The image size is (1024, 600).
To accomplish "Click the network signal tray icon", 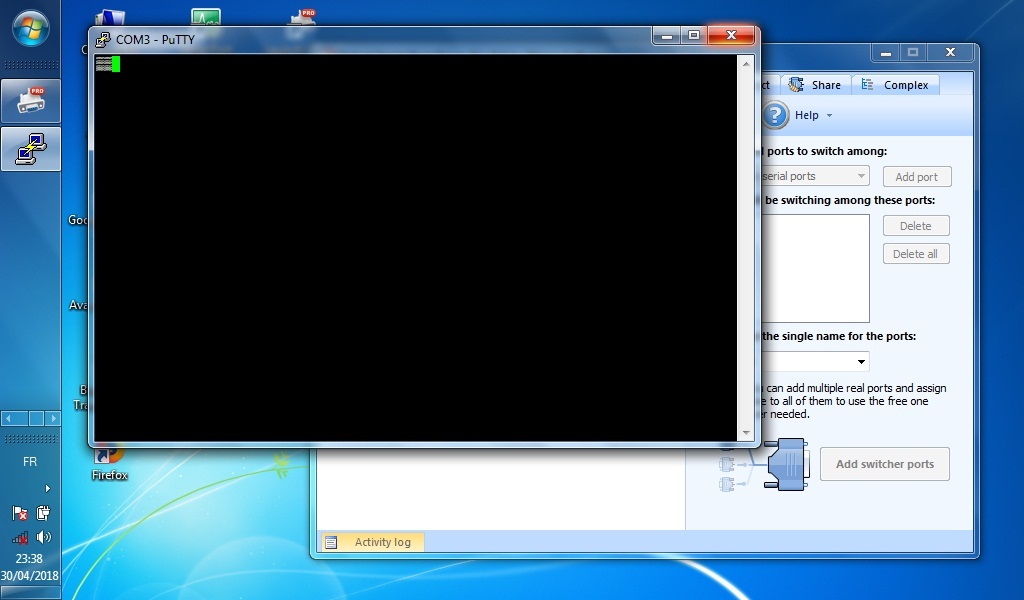I will (20, 537).
